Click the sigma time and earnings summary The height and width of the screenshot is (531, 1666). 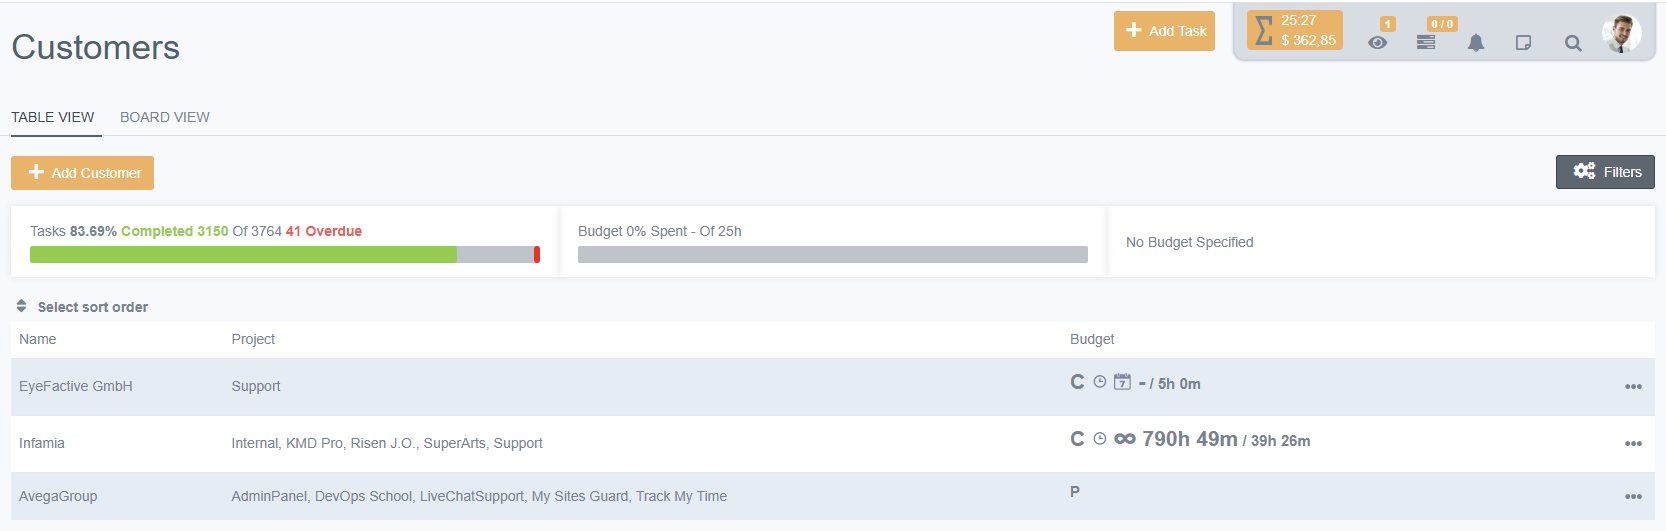[1295, 31]
